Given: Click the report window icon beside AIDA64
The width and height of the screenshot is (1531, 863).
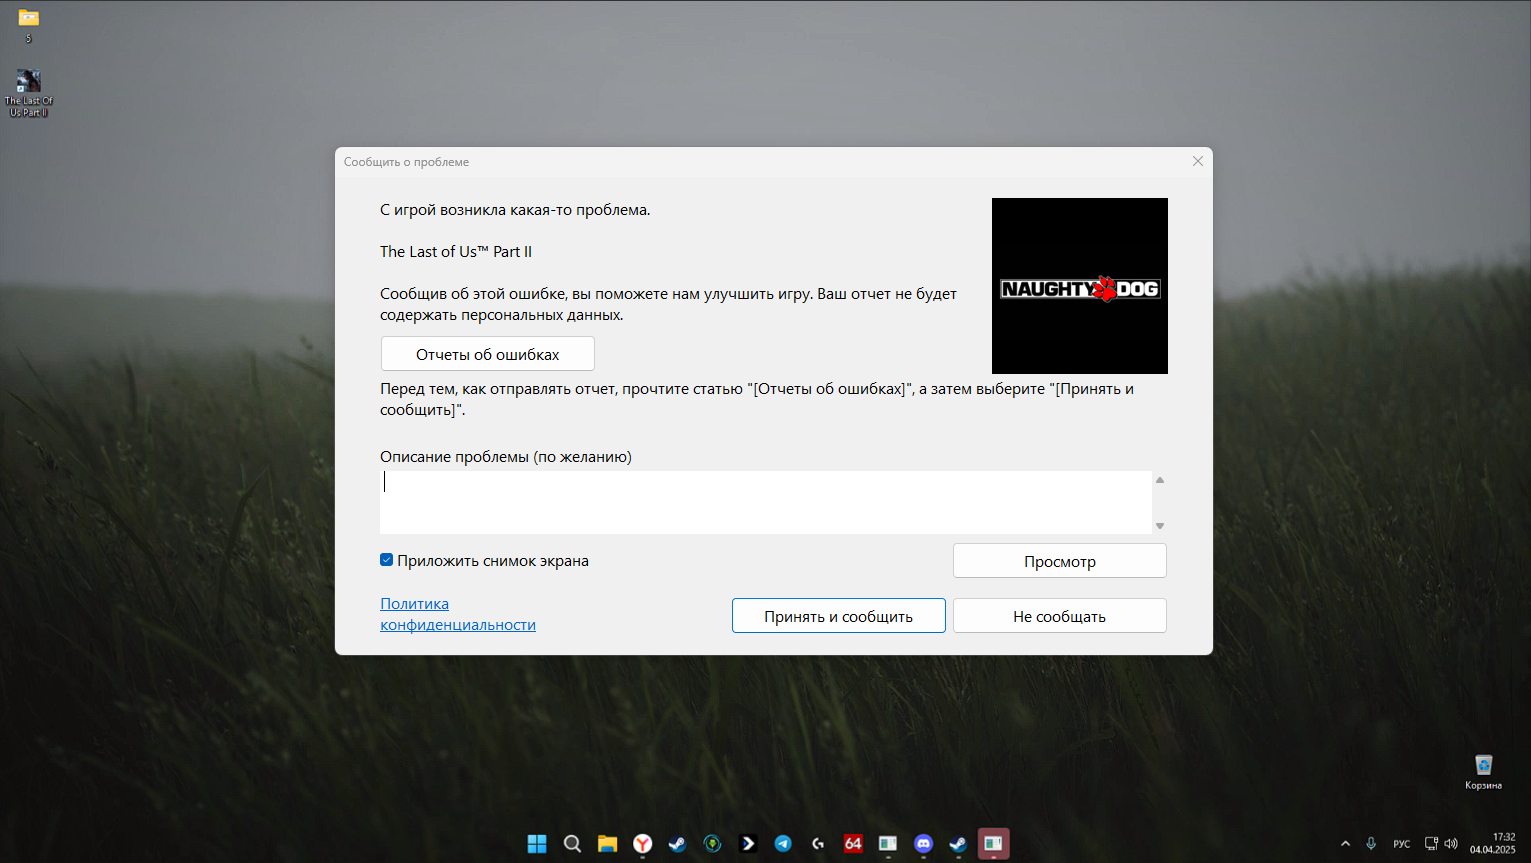Looking at the screenshot, I should (x=888, y=843).
